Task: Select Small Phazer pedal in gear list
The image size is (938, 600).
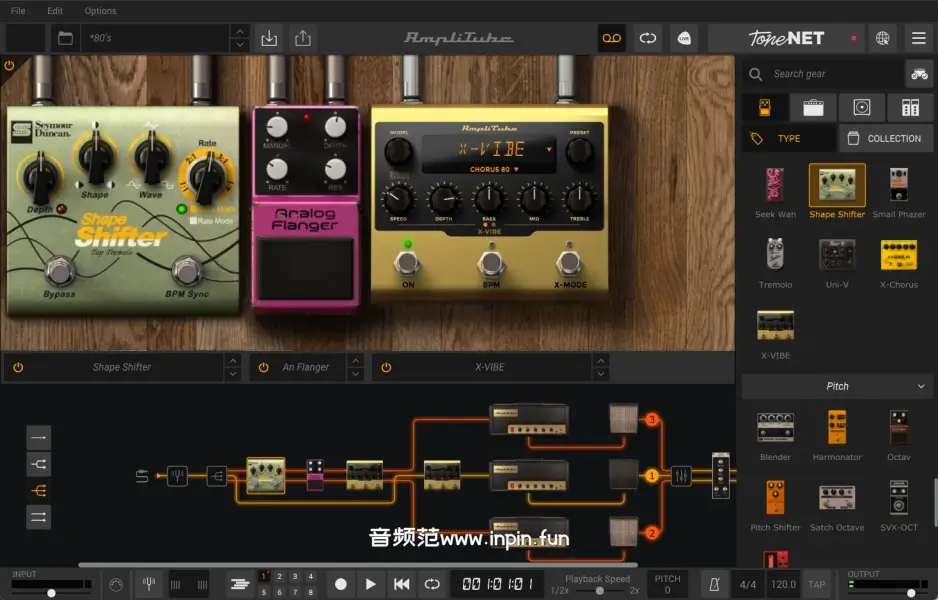Action: coord(899,191)
